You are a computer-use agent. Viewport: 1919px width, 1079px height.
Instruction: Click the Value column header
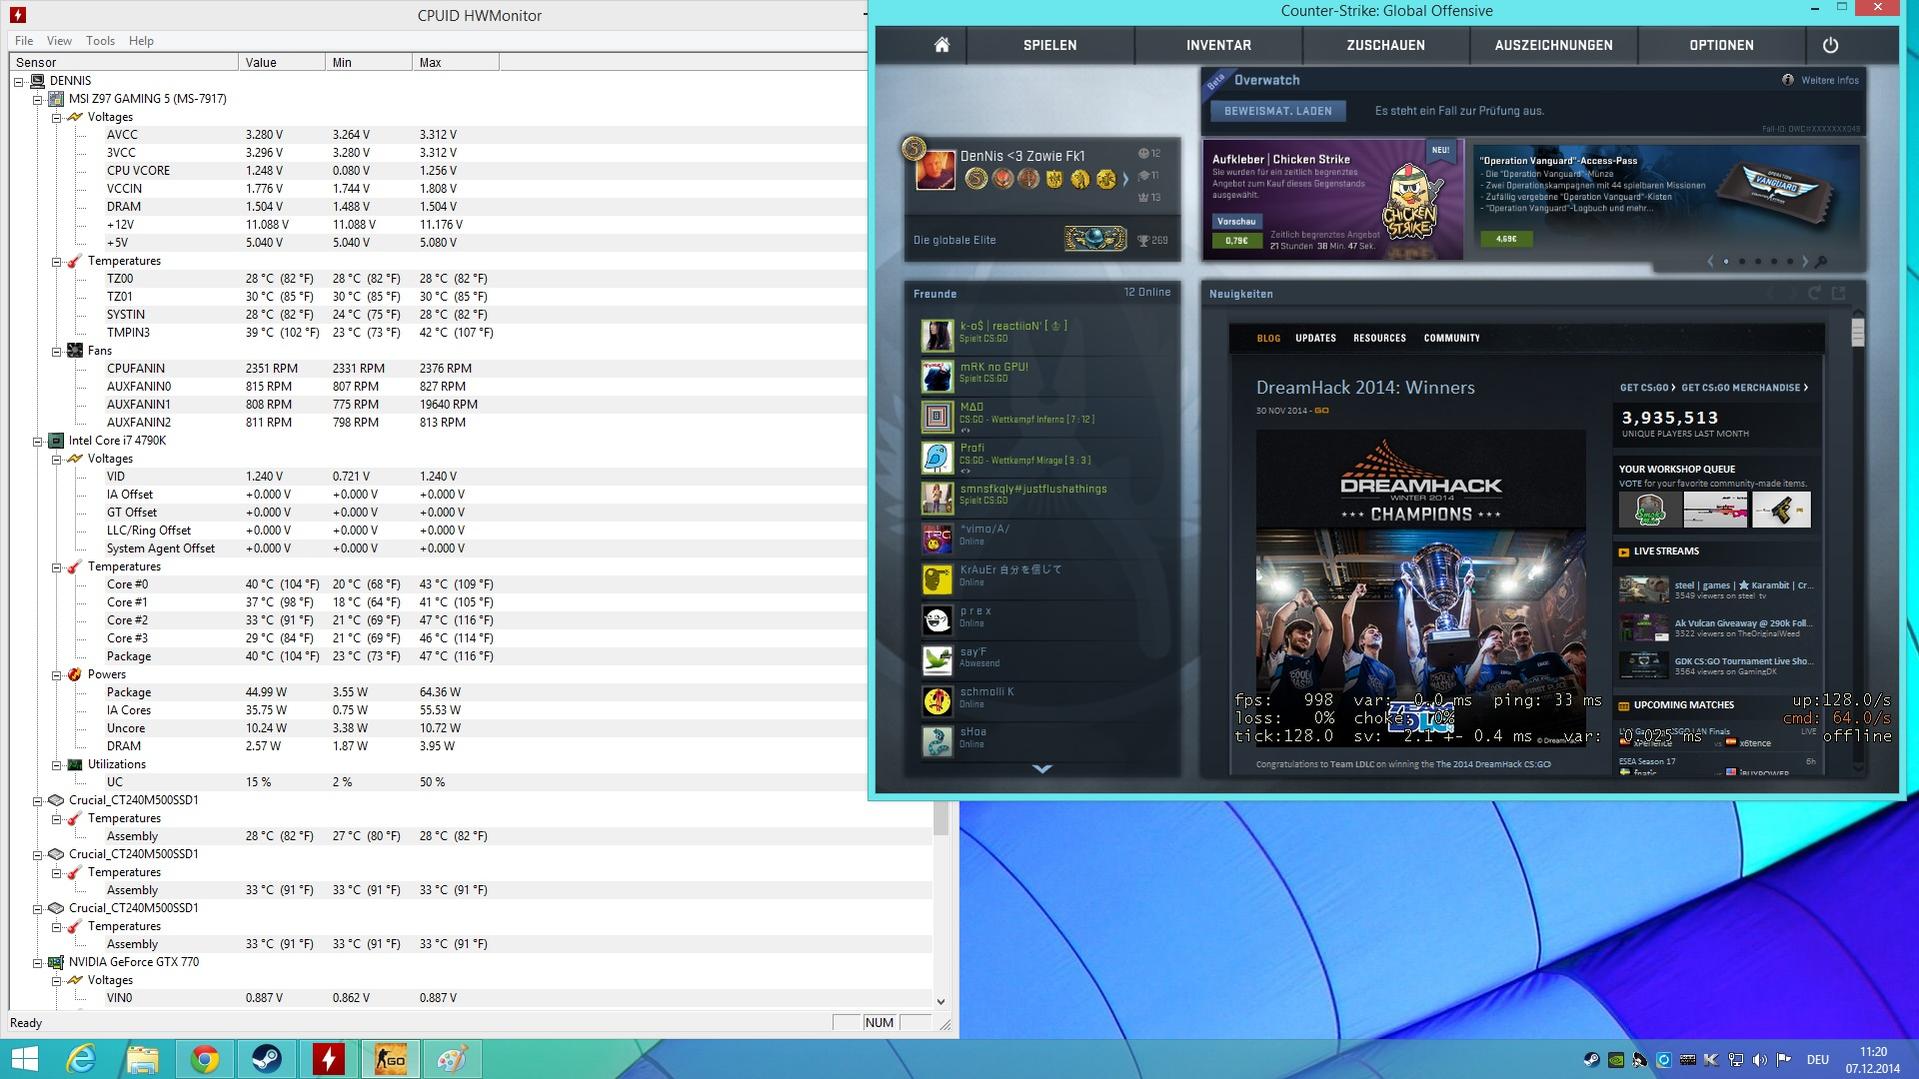(282, 62)
